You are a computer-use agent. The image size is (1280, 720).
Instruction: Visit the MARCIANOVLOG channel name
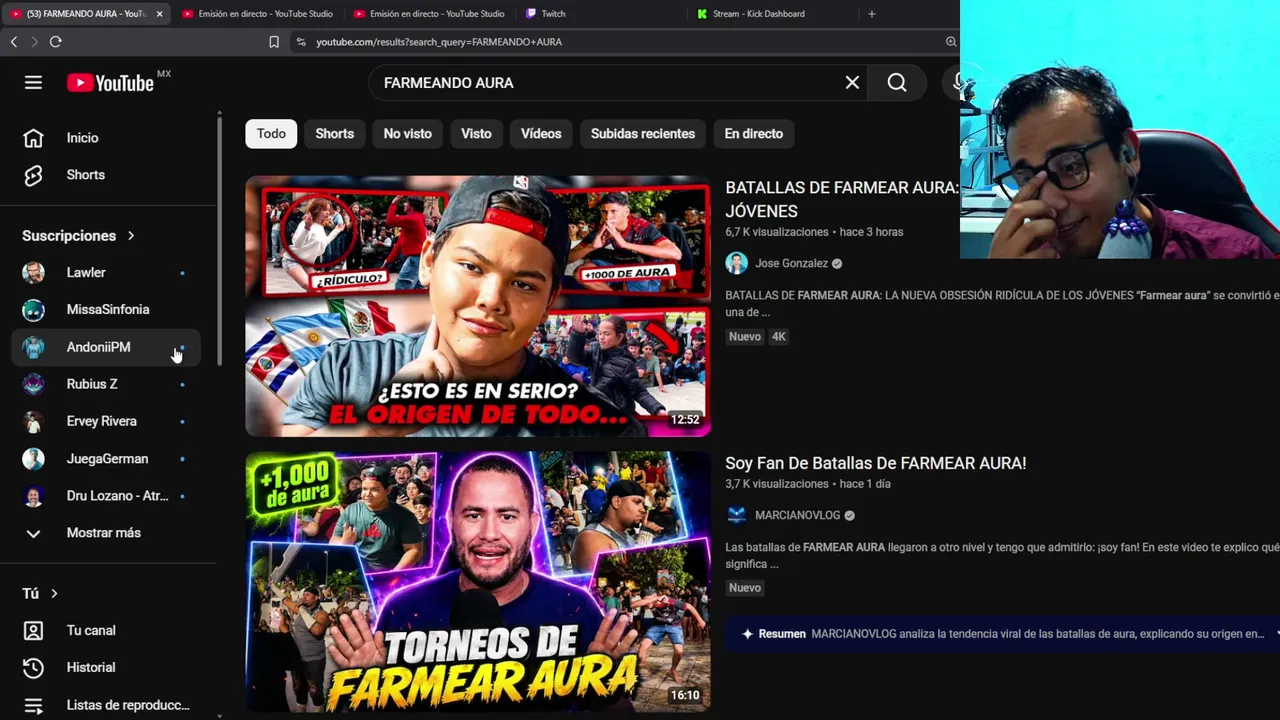click(x=797, y=516)
